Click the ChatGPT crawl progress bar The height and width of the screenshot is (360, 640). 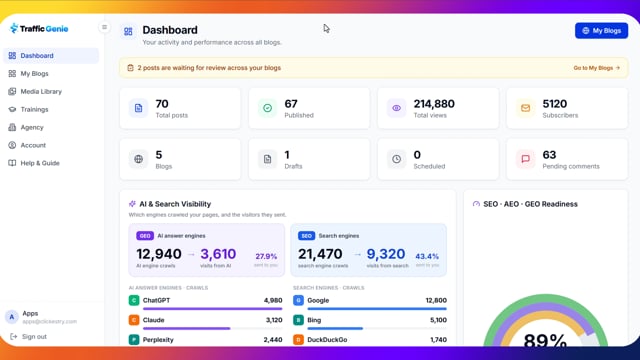(213, 309)
